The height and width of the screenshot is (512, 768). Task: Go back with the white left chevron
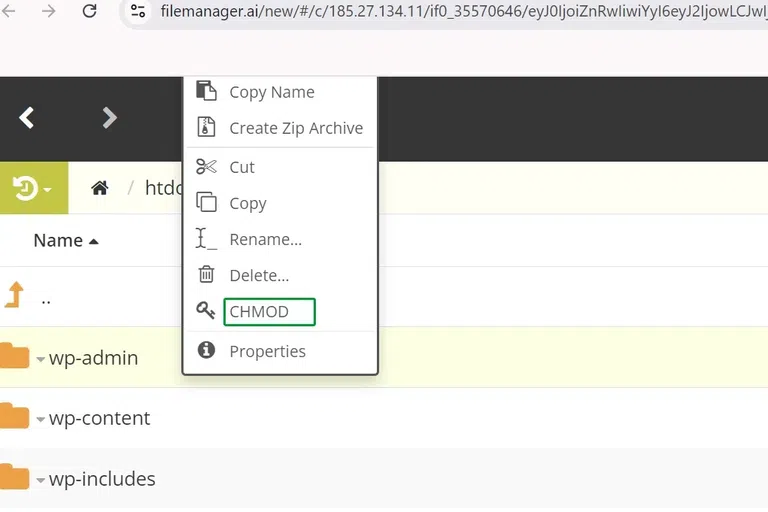26,118
